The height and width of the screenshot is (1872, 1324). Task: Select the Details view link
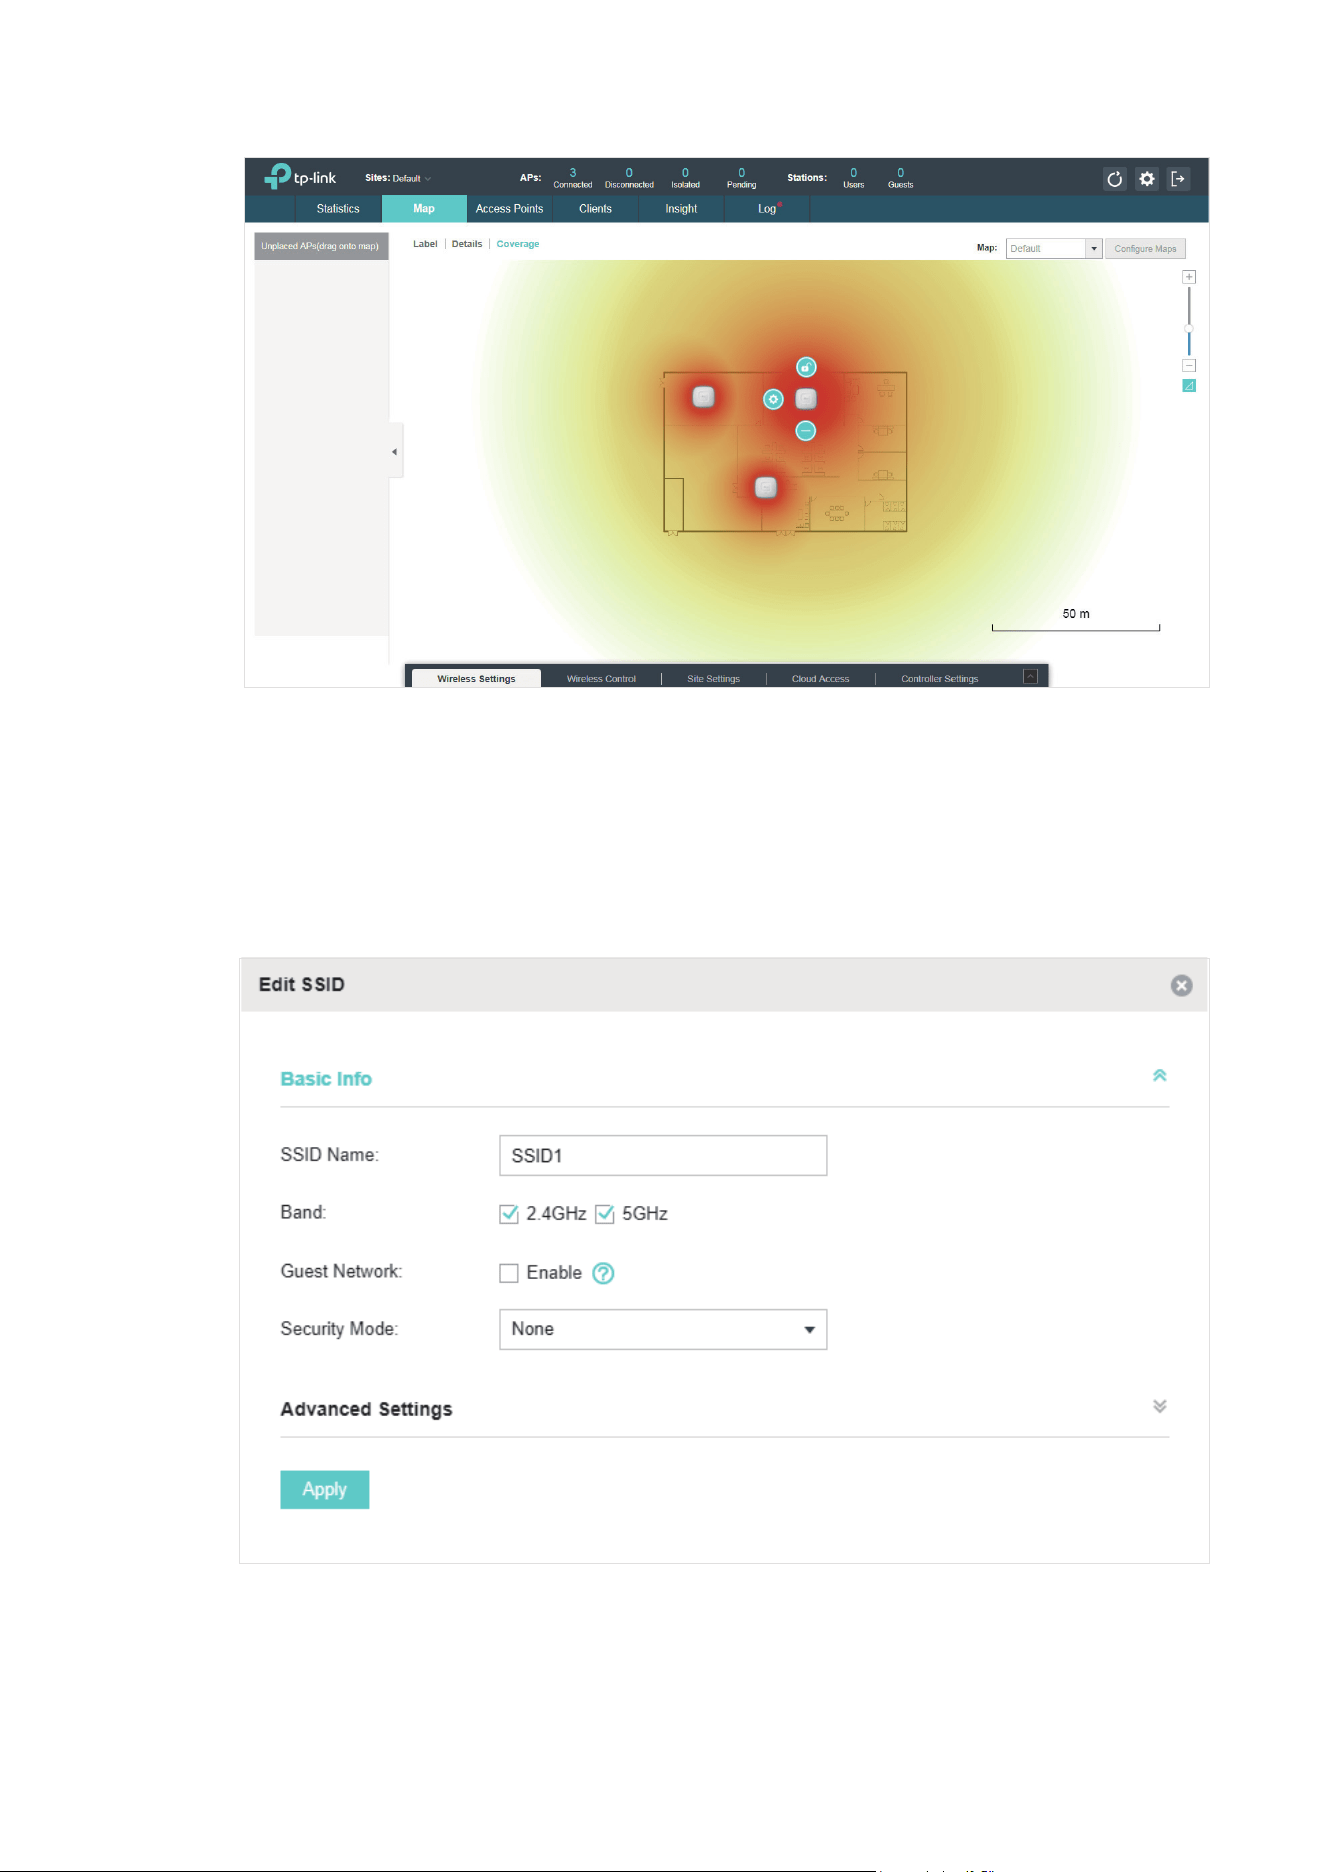point(467,244)
